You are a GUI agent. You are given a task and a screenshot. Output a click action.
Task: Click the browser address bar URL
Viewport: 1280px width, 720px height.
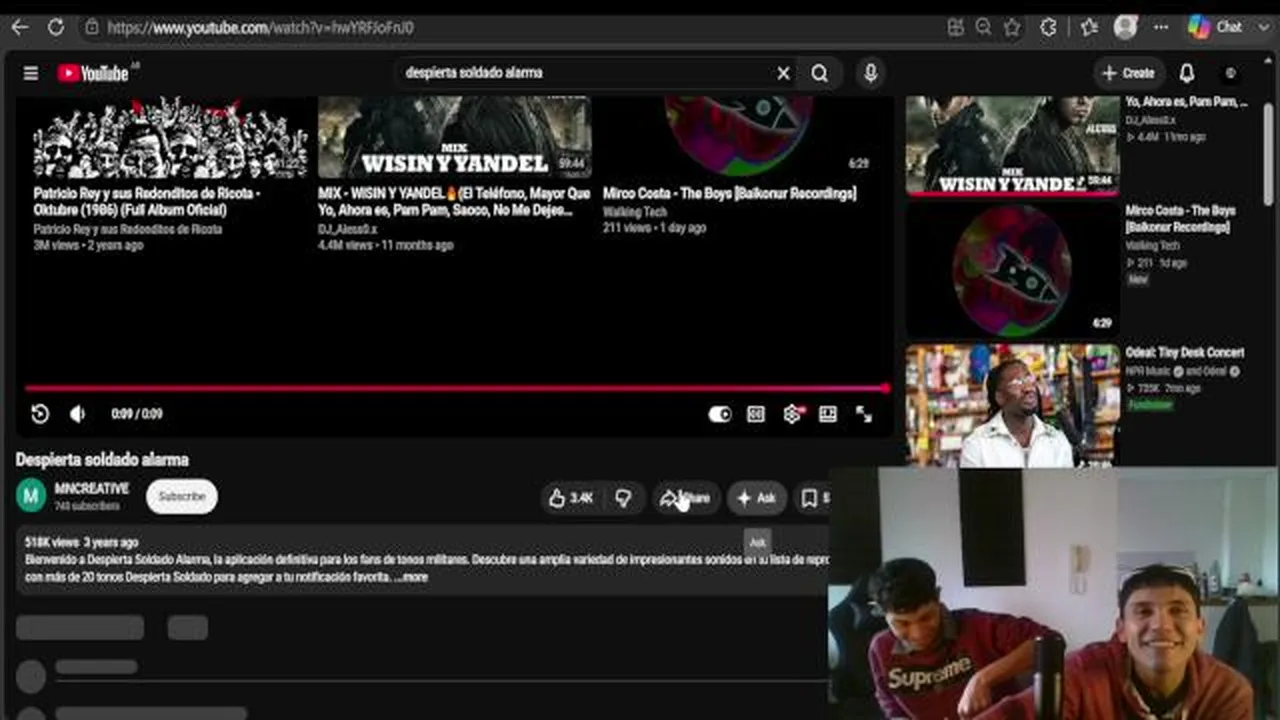(x=260, y=28)
